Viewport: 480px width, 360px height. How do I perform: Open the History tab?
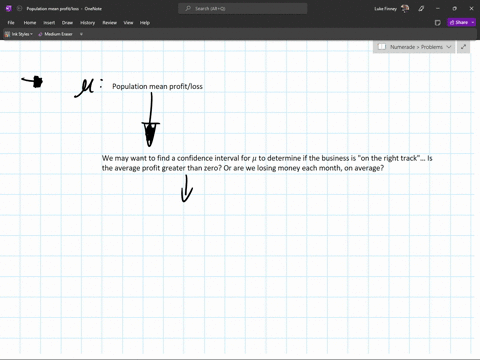(x=88, y=23)
